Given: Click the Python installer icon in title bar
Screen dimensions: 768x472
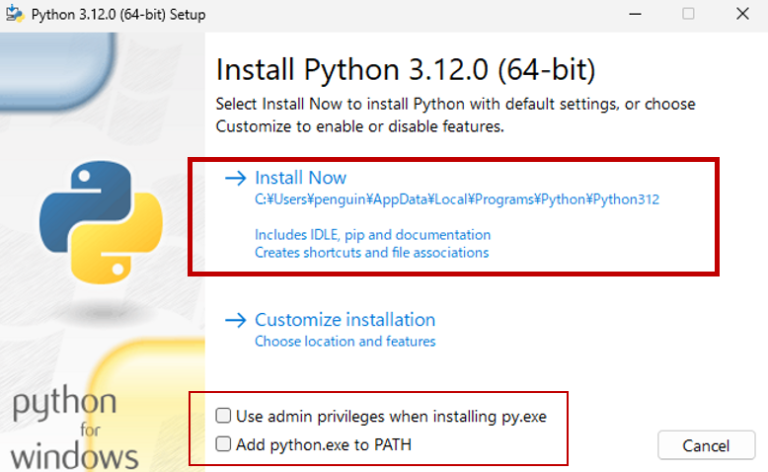Looking at the screenshot, I should click(x=14, y=14).
